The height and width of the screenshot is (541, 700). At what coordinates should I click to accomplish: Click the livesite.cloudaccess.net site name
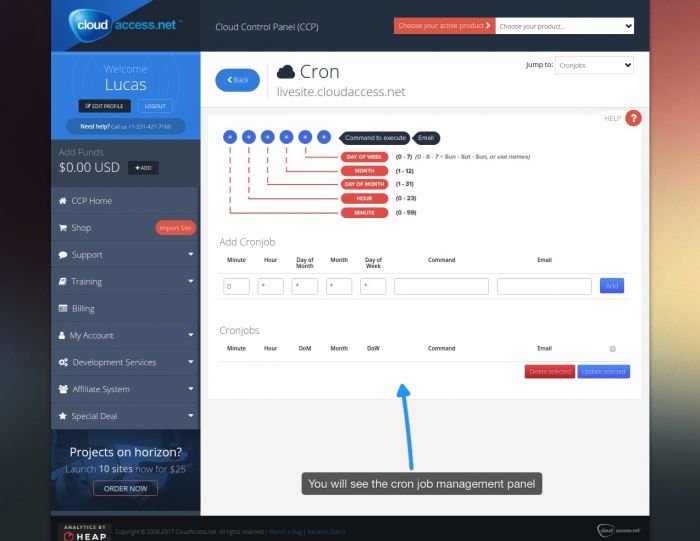[x=341, y=92]
